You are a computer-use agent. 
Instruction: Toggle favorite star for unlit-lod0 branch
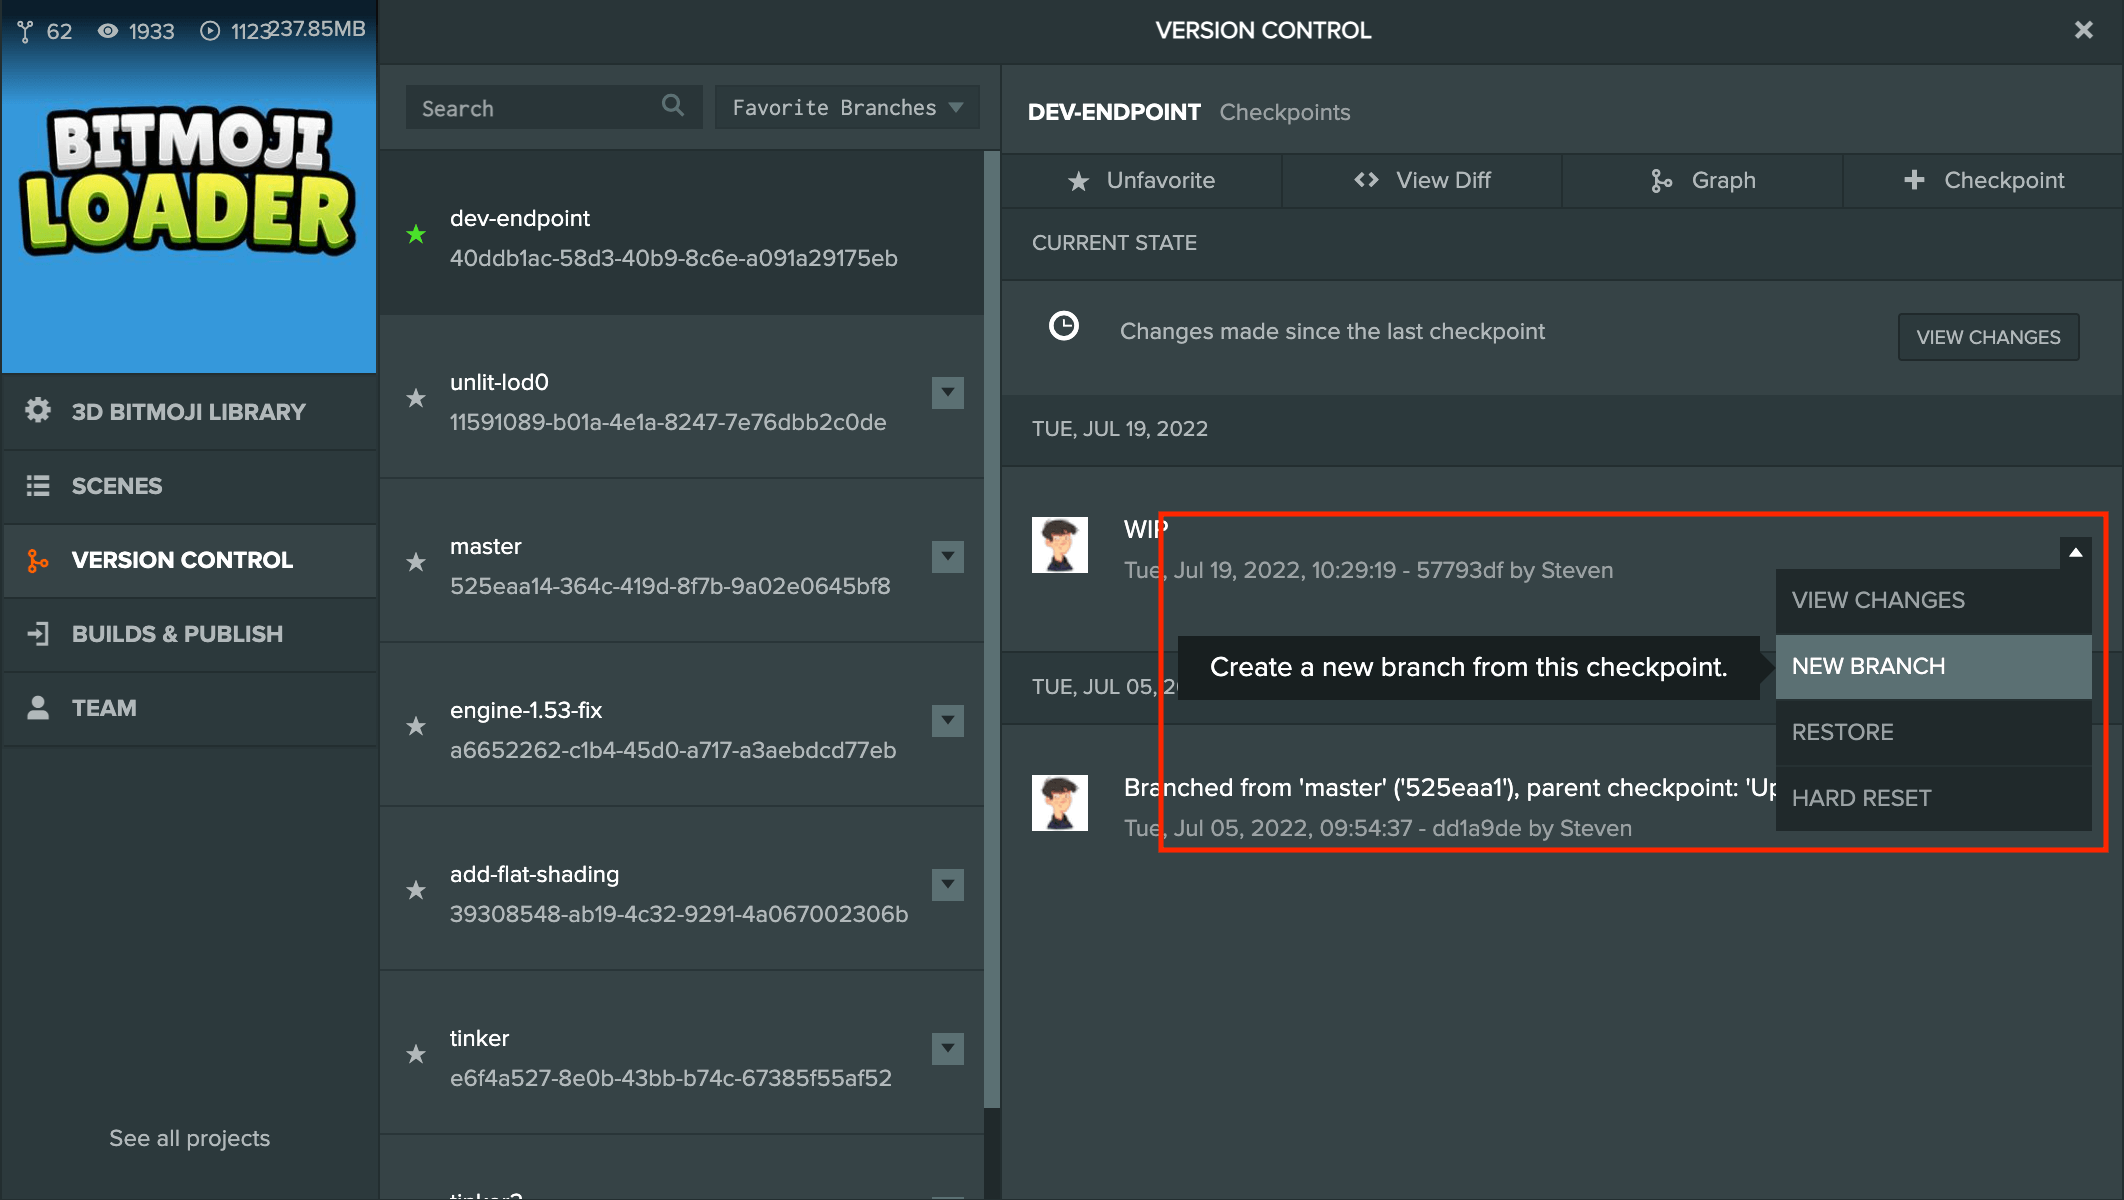pyautogui.click(x=416, y=399)
